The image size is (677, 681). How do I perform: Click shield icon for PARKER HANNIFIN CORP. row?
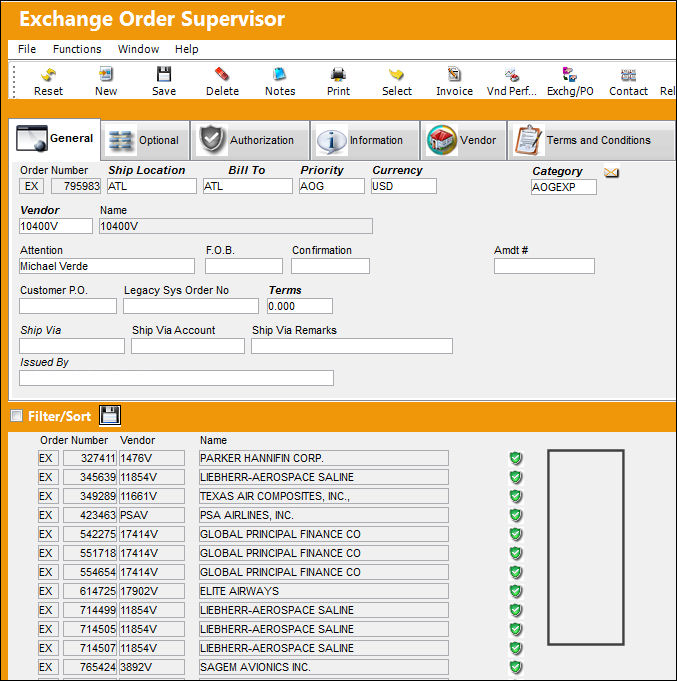(515, 458)
